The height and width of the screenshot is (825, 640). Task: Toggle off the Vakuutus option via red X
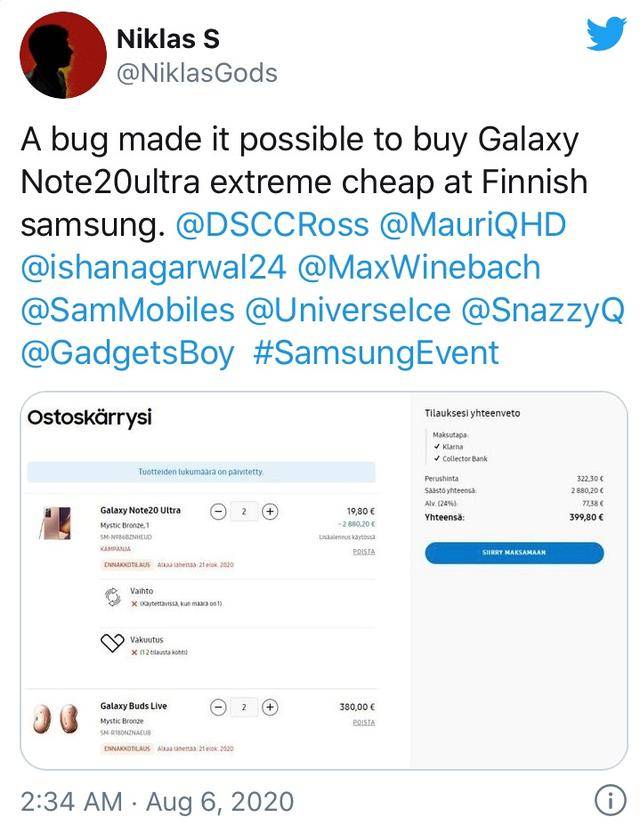135,653
